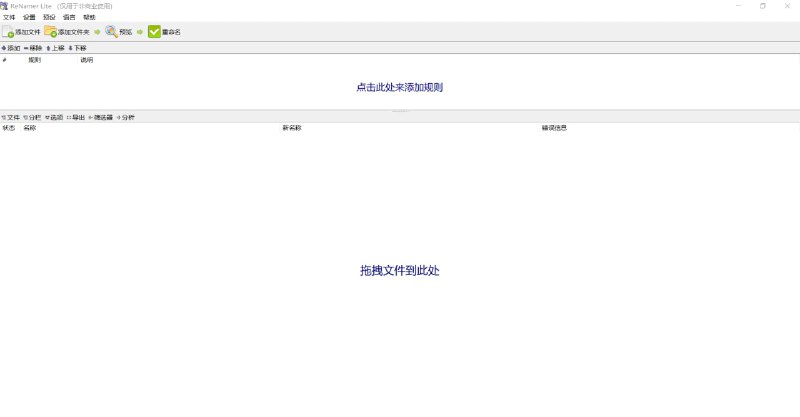Click the 添加文件 (Add Files) toolbar icon

pos(8,32)
